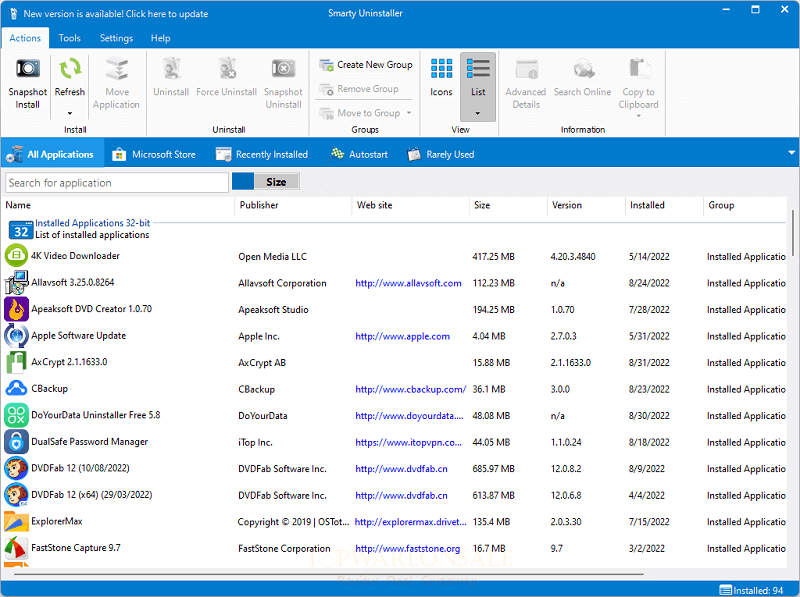
Task: Click the ExplorerMax folder icon
Action: coord(16,521)
